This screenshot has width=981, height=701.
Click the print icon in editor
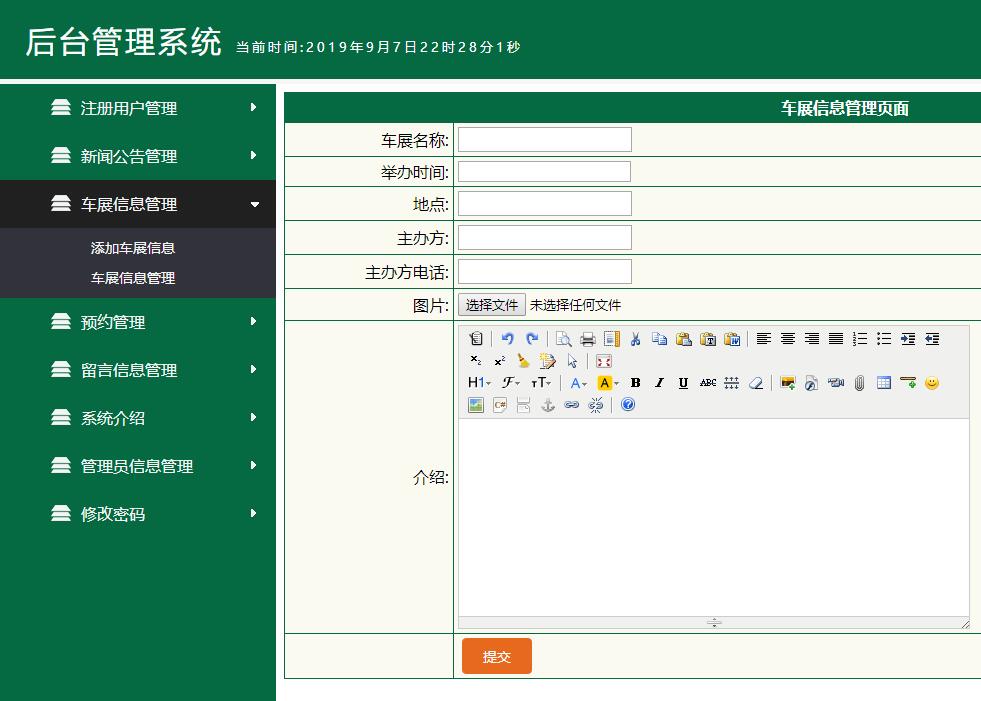point(587,339)
